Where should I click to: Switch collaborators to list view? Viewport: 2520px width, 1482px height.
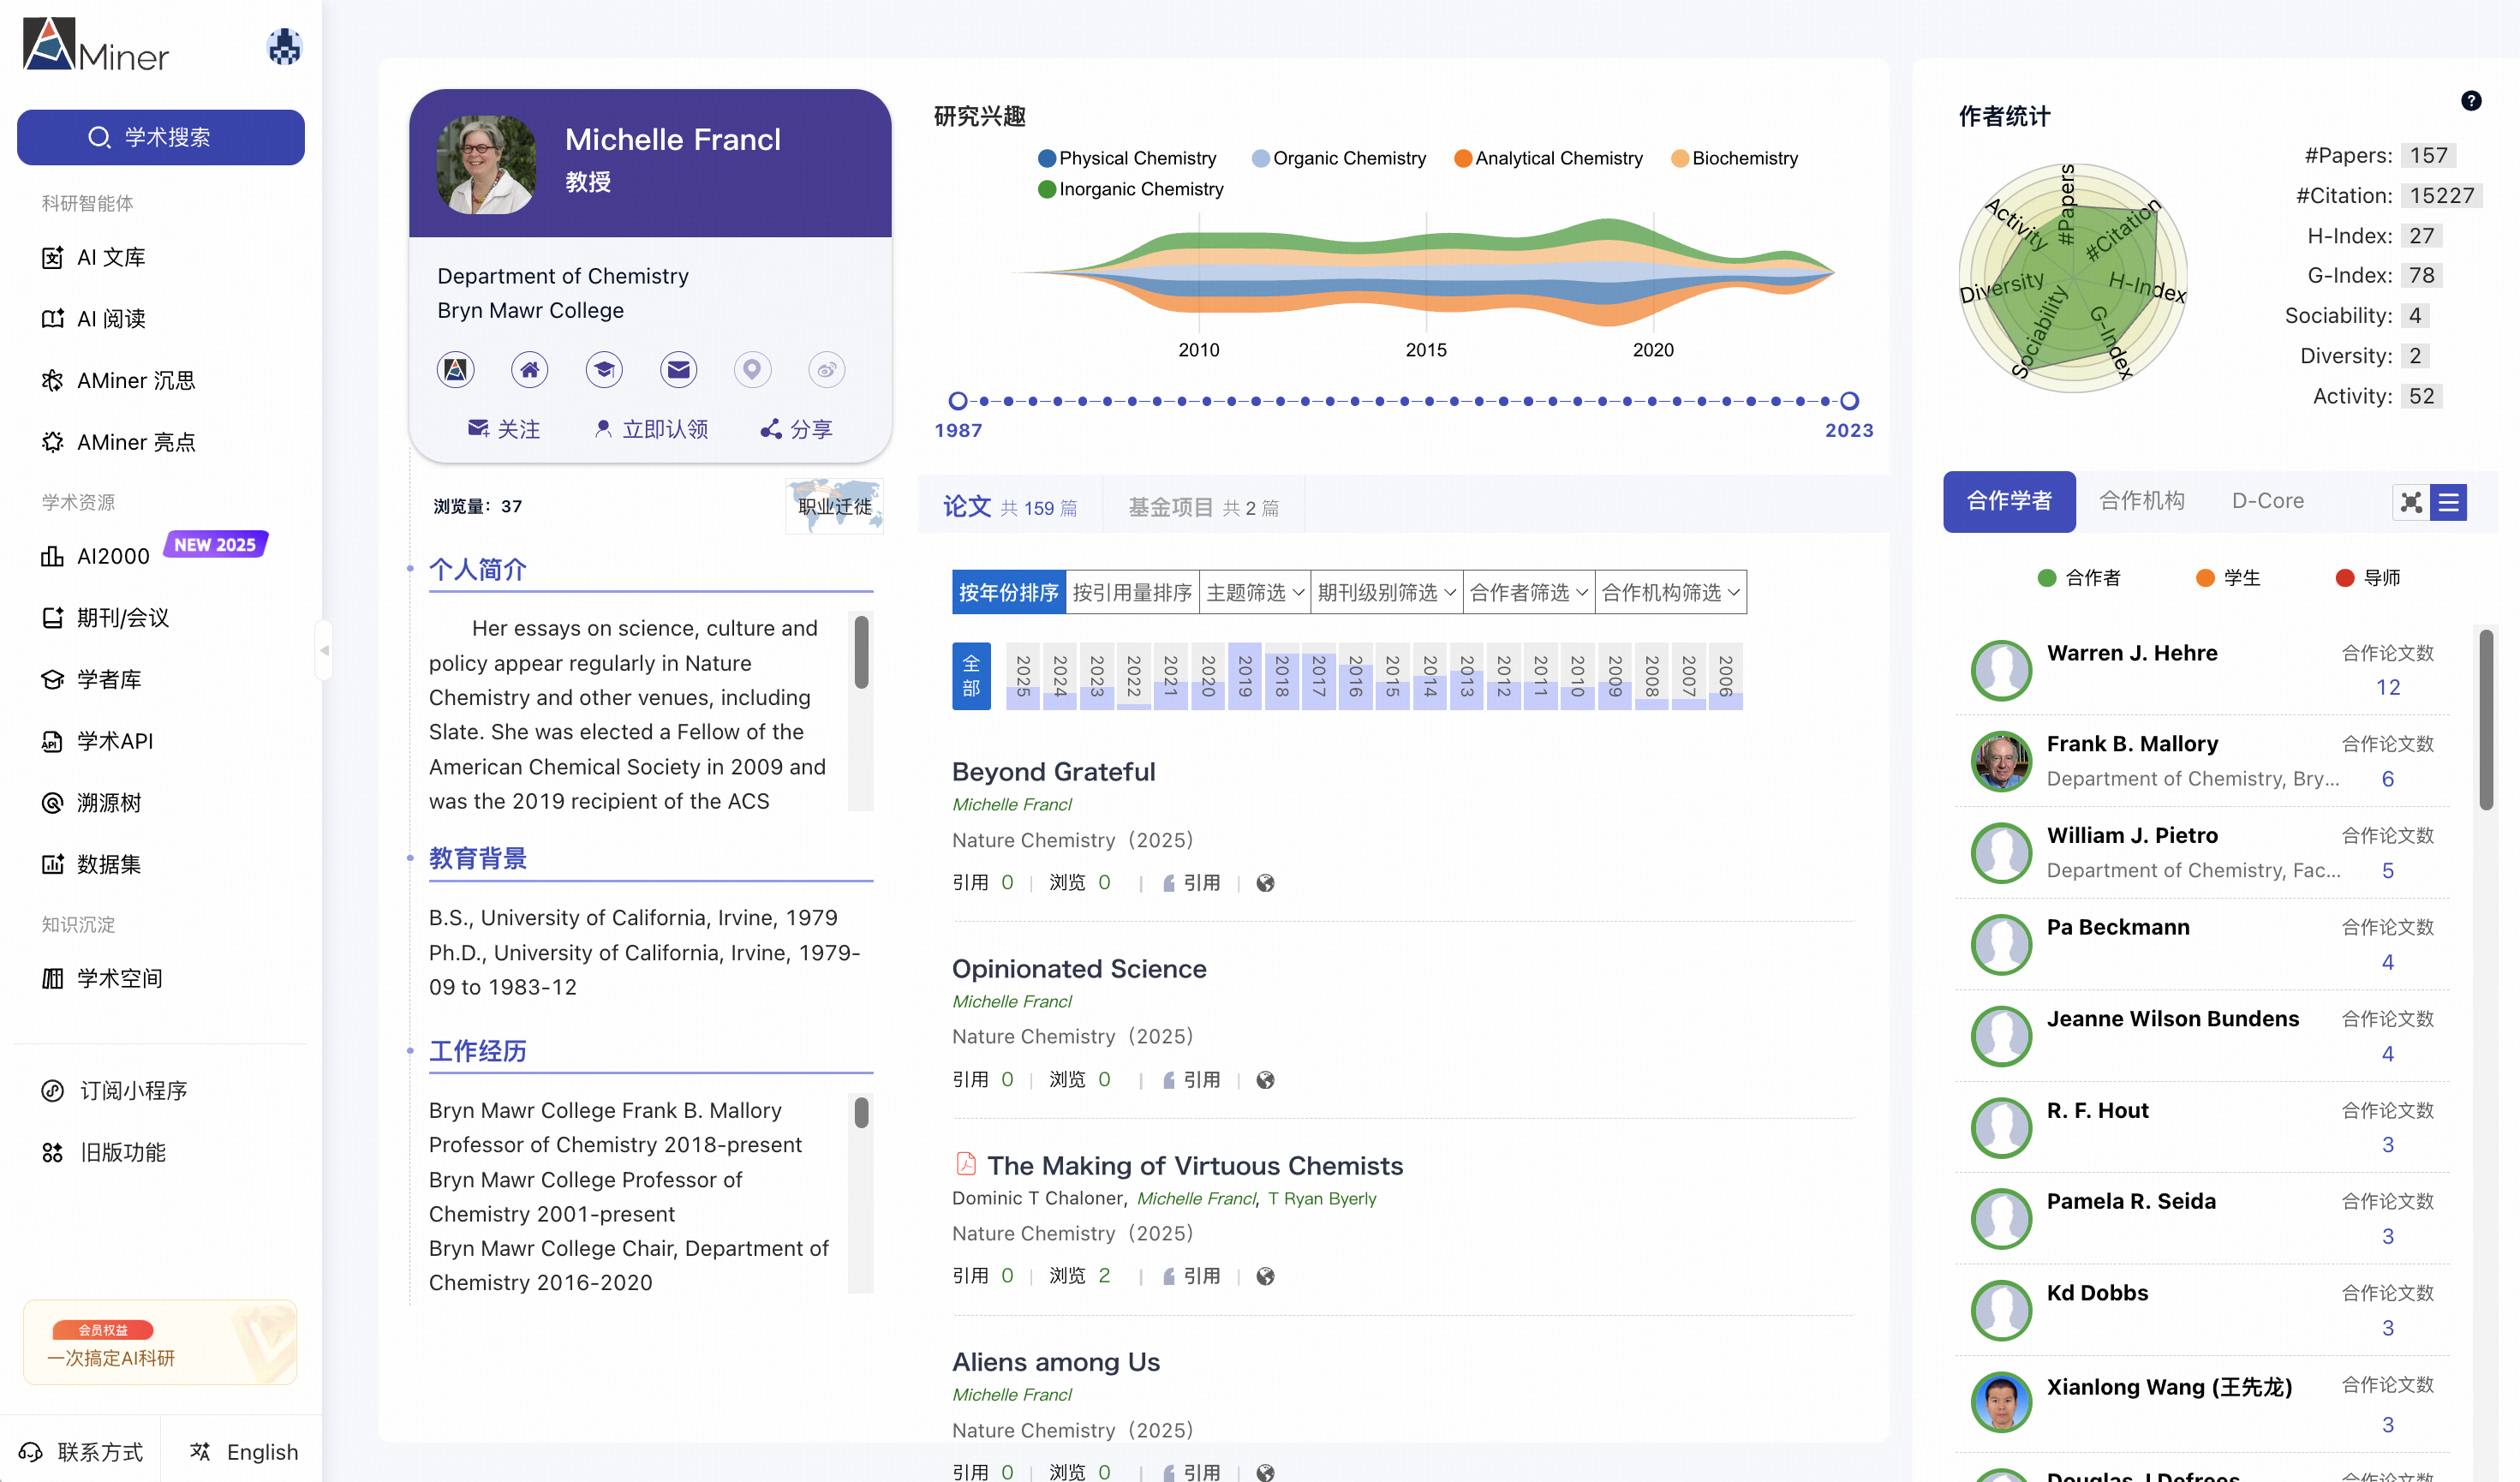[2449, 502]
